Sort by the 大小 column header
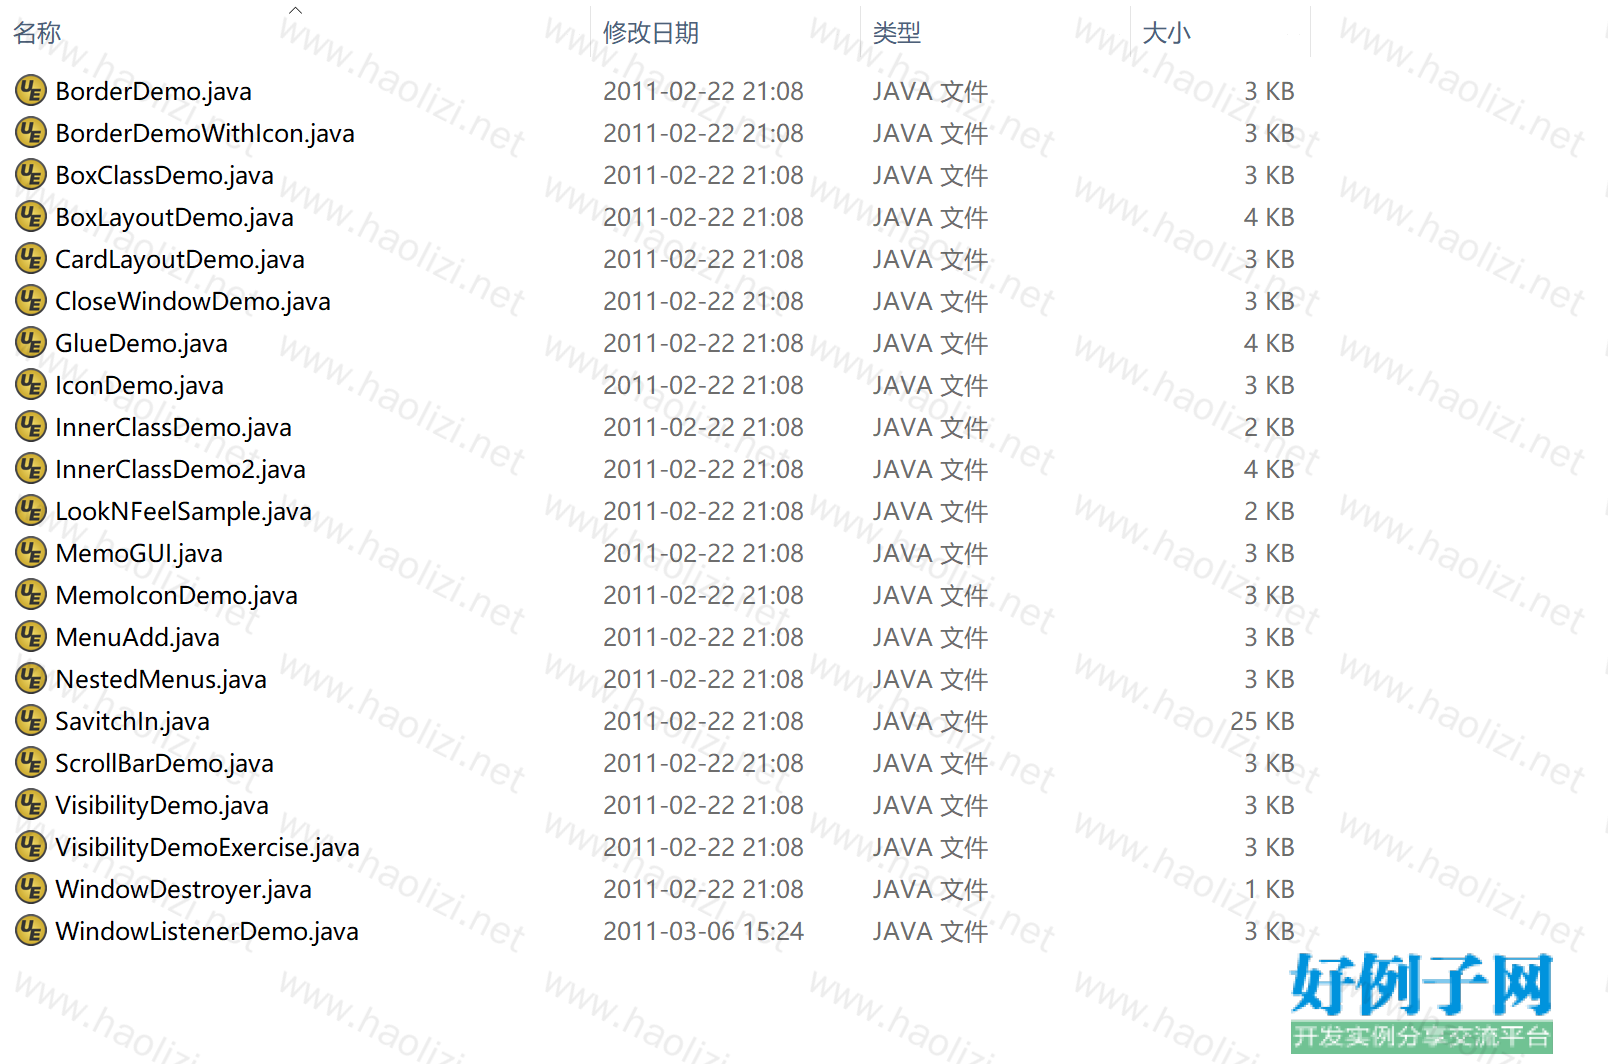 pyautogui.click(x=1166, y=33)
